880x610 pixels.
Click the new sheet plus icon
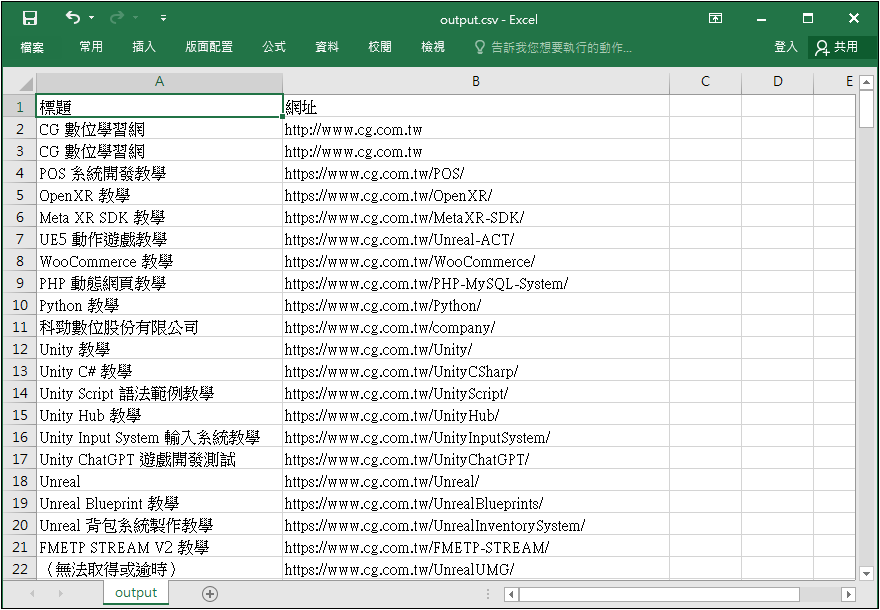(210, 593)
